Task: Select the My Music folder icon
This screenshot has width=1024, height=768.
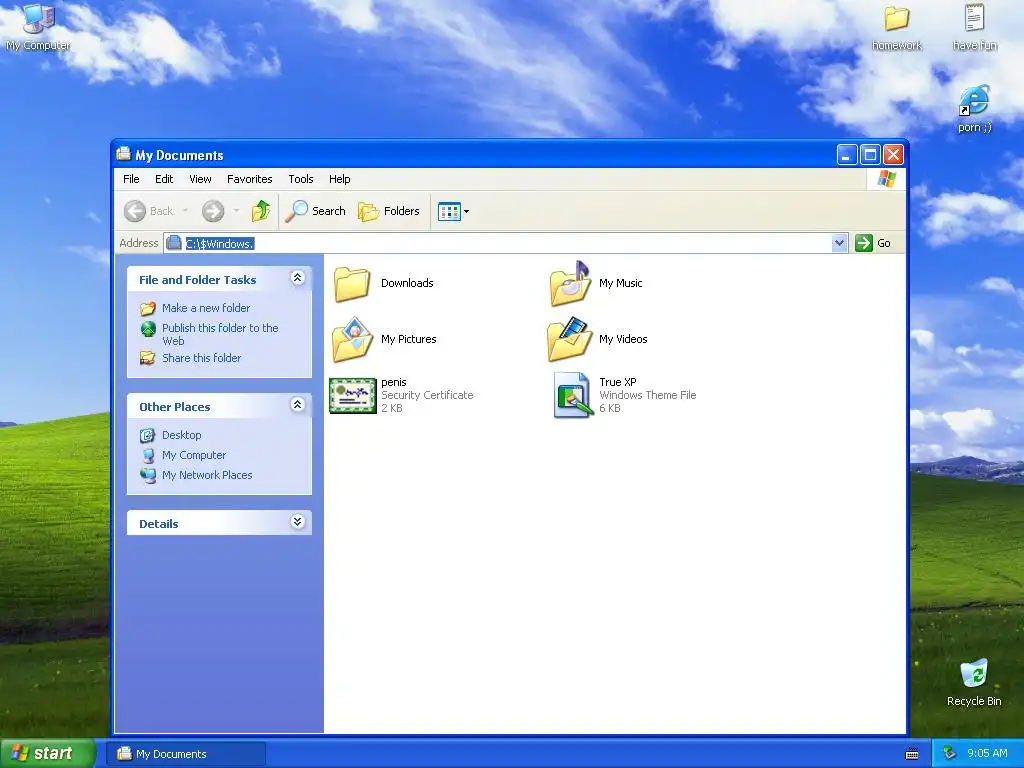Action: tap(570, 283)
